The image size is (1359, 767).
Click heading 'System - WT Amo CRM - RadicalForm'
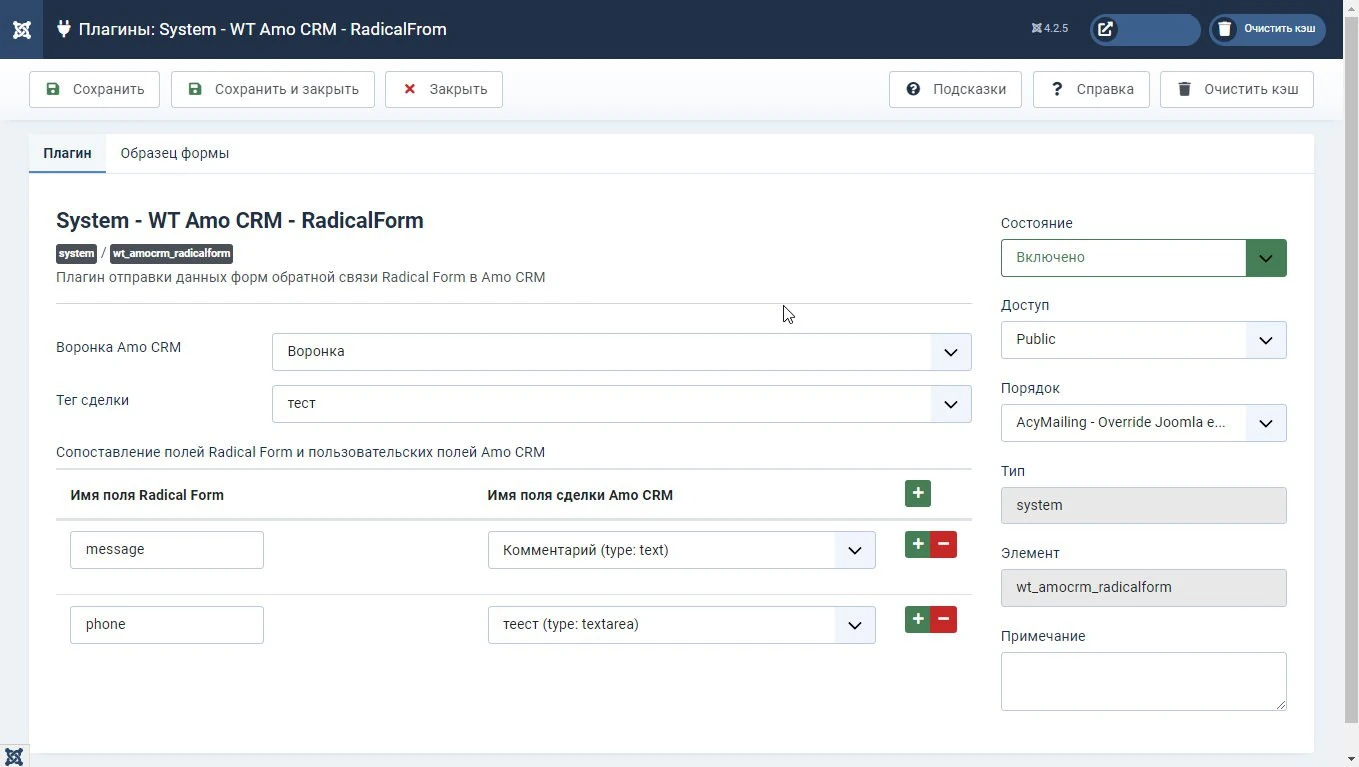click(240, 220)
